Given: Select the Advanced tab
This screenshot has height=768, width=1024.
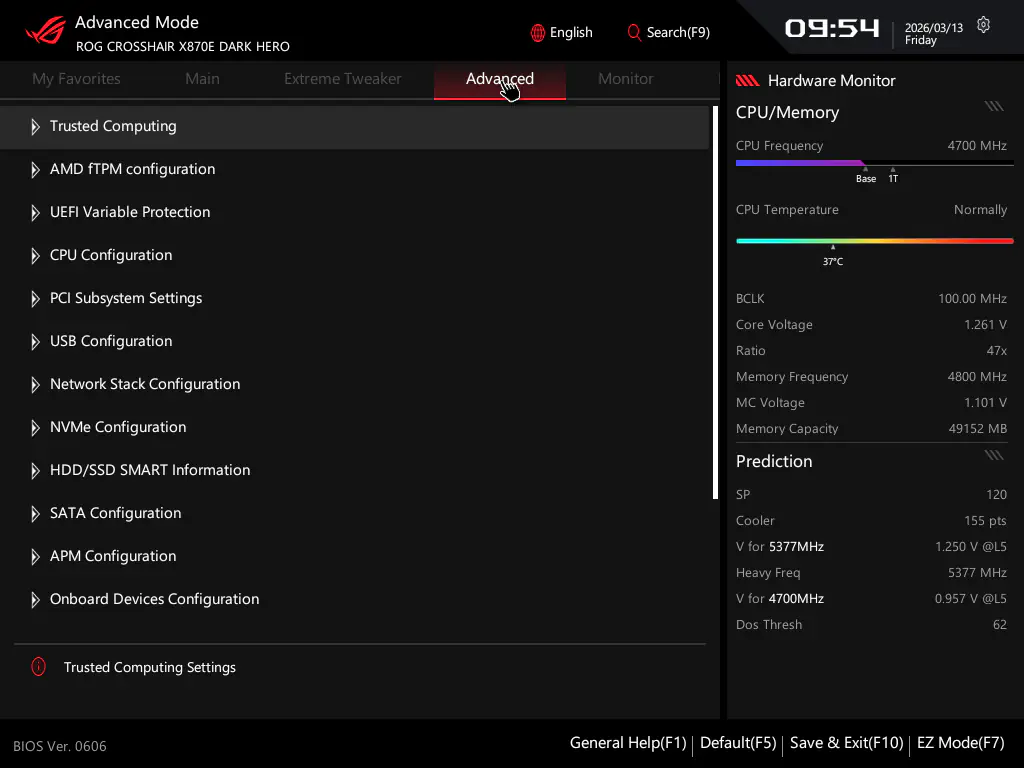Looking at the screenshot, I should pos(500,79).
